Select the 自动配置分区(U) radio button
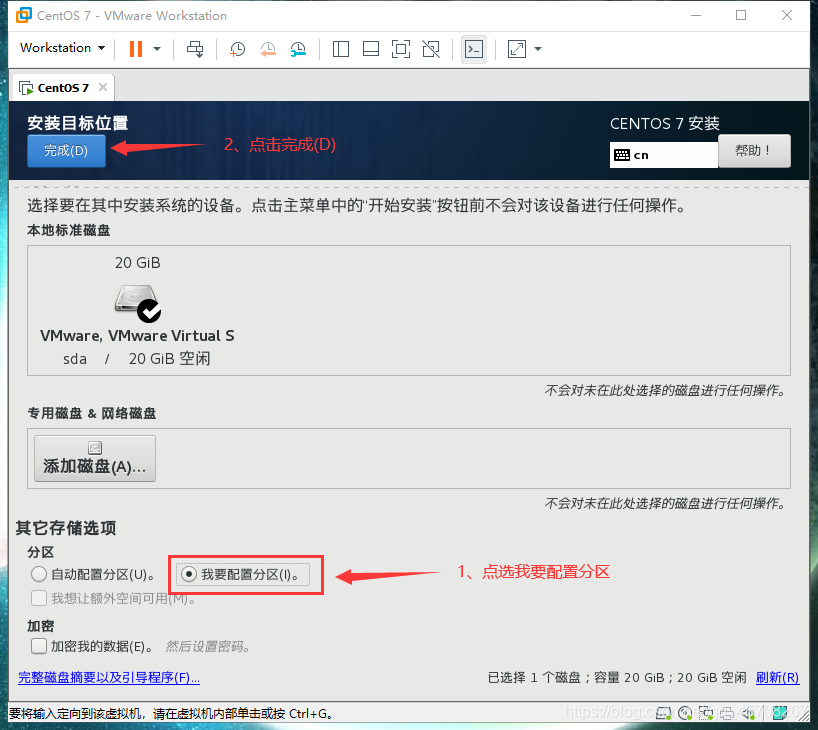Viewport: 818px width, 730px height. coord(39,574)
